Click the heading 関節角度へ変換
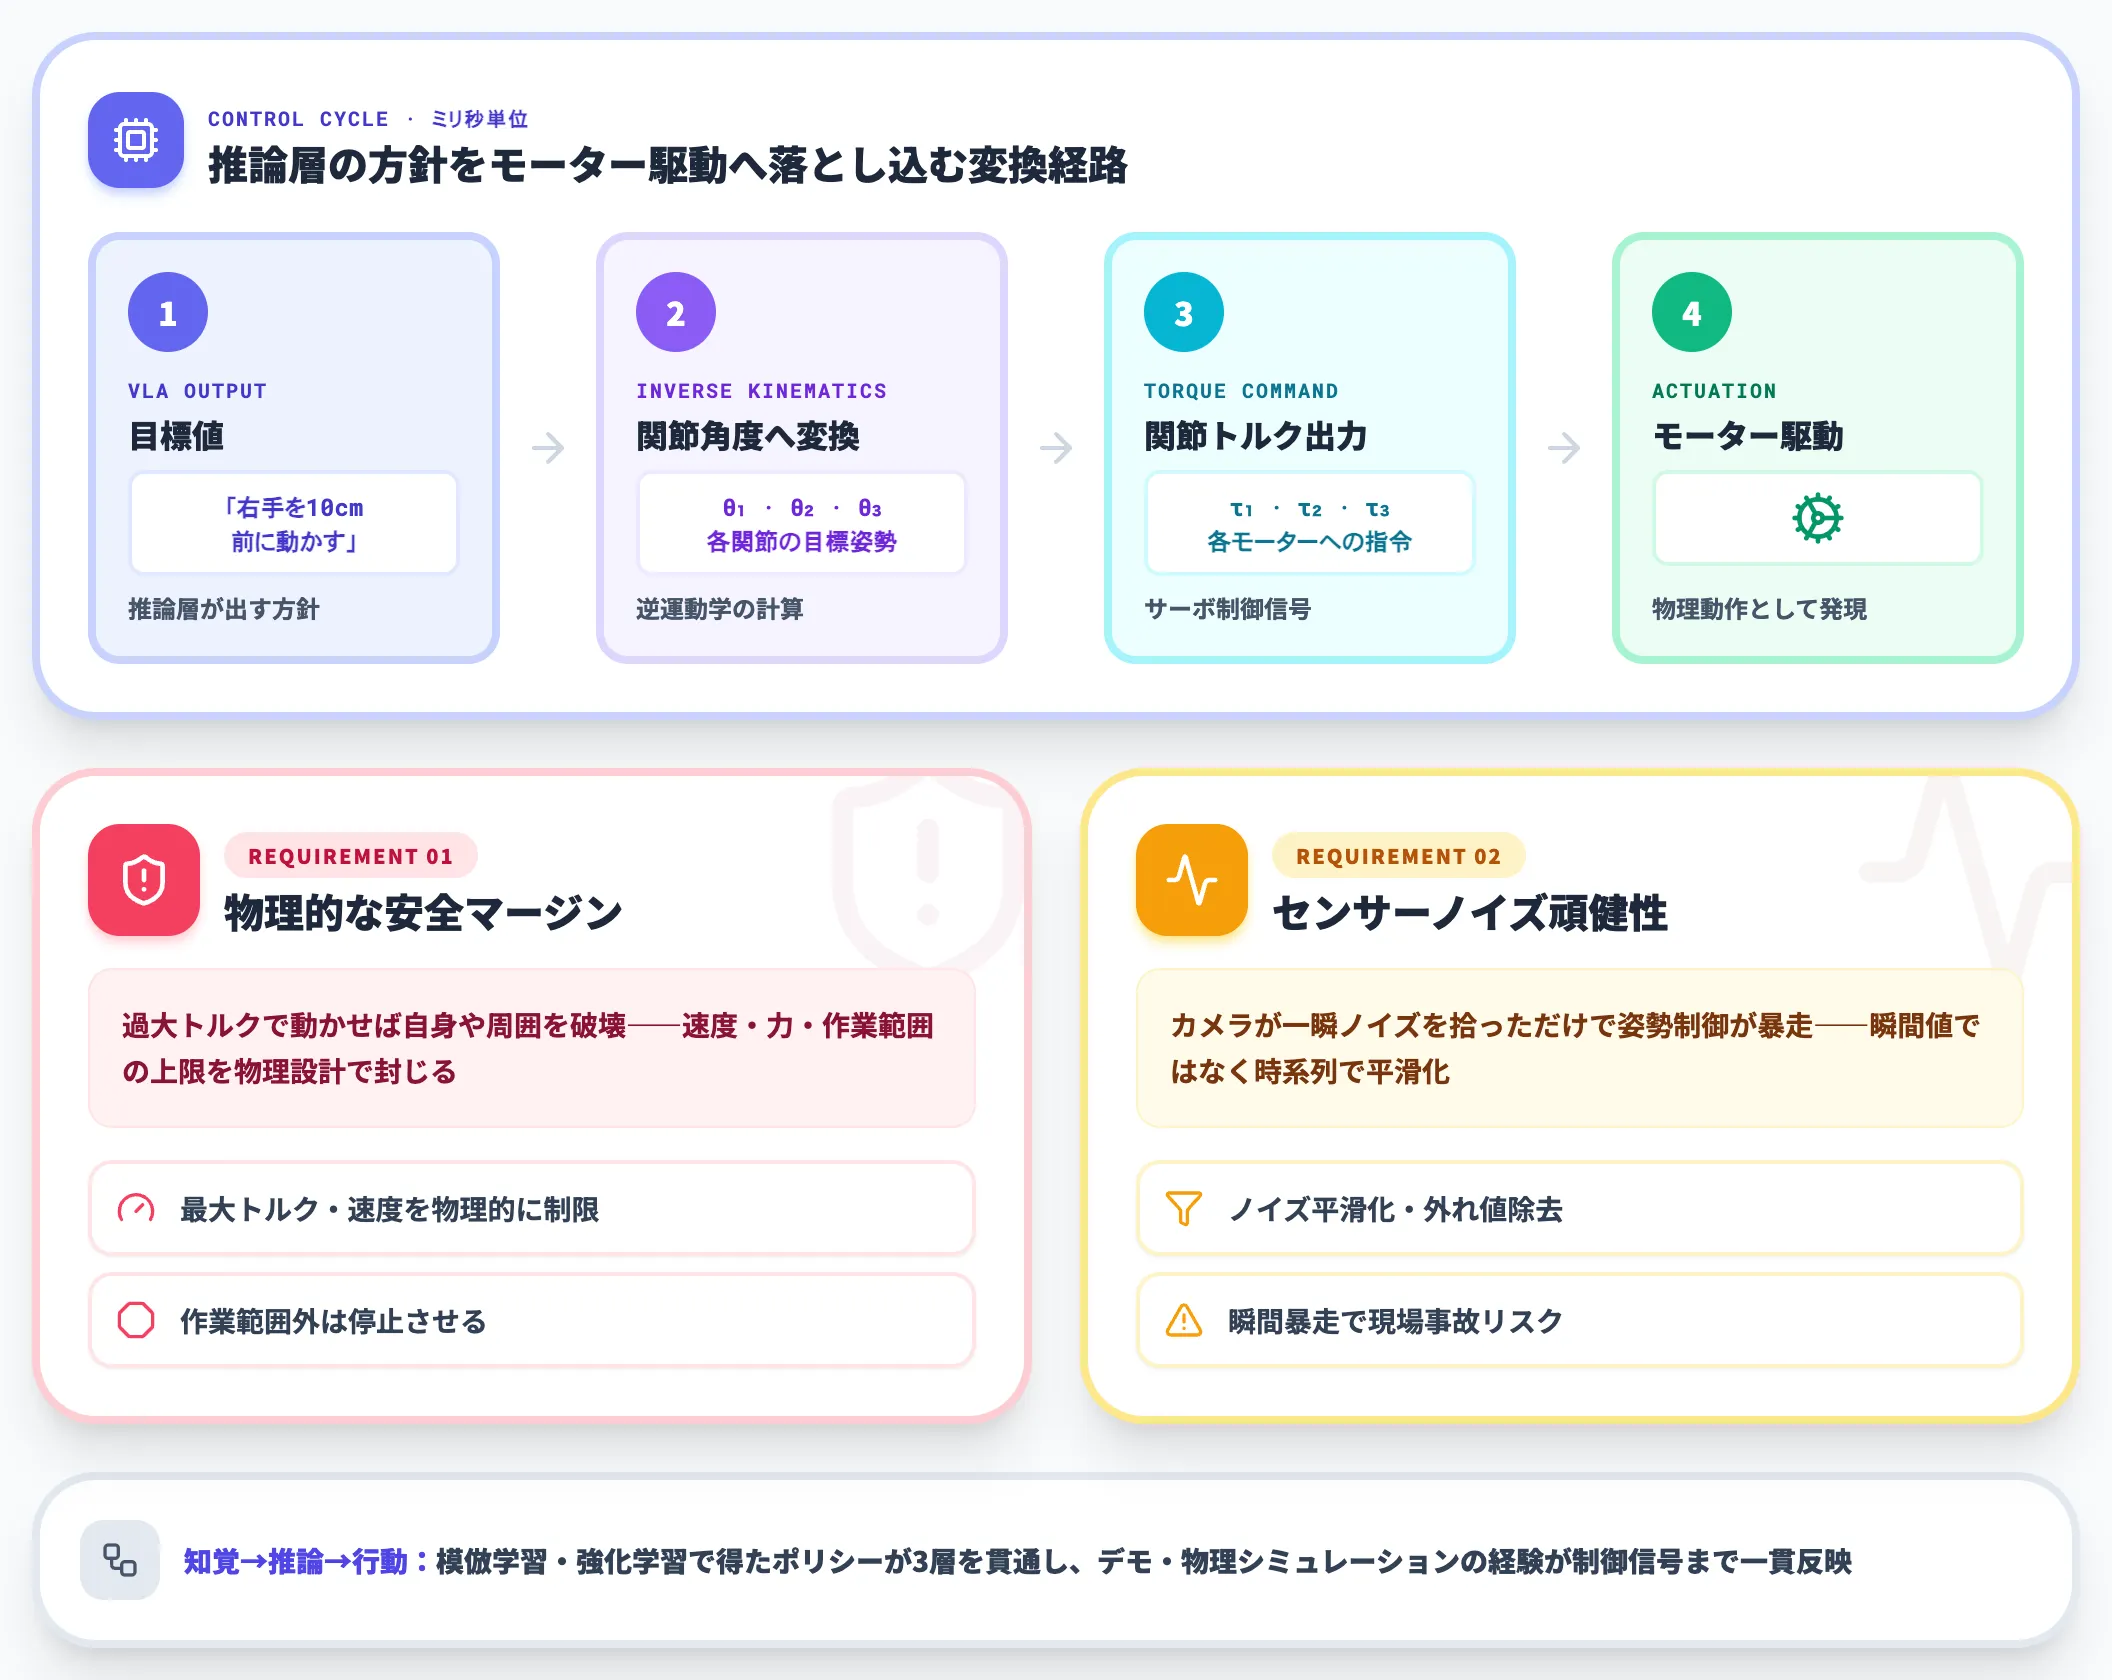 748,436
